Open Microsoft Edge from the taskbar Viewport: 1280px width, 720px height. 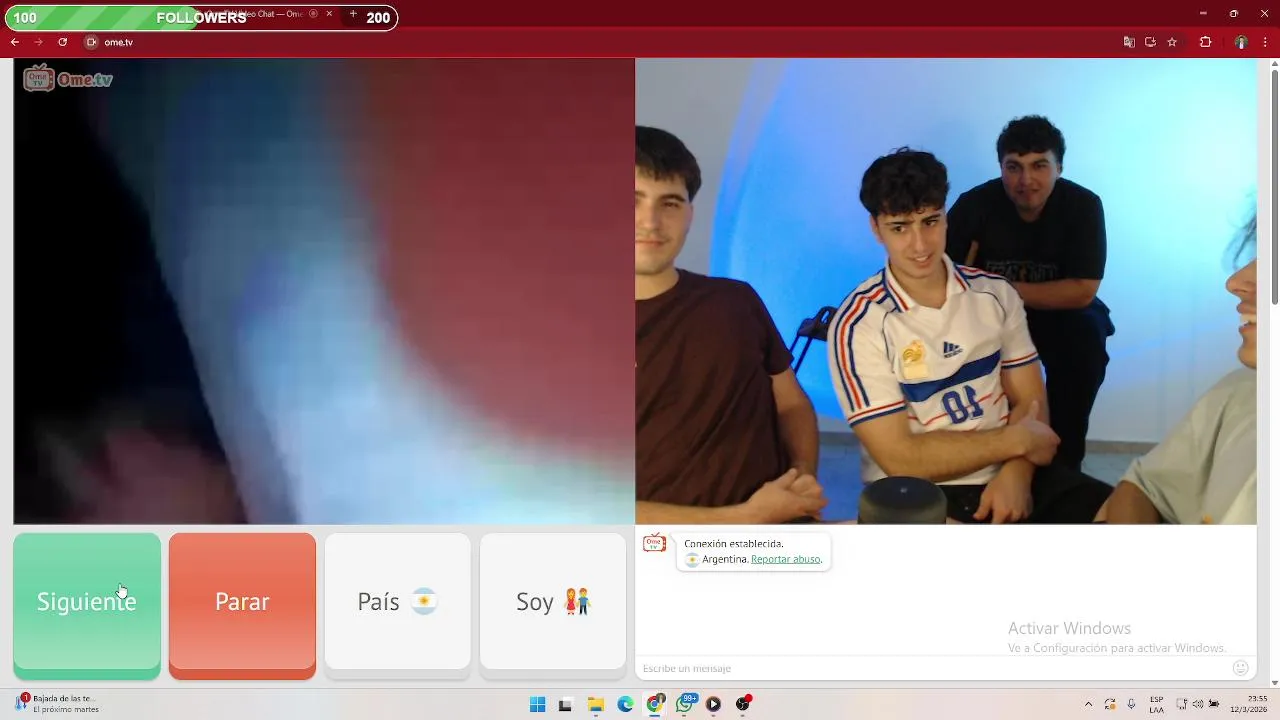click(625, 704)
